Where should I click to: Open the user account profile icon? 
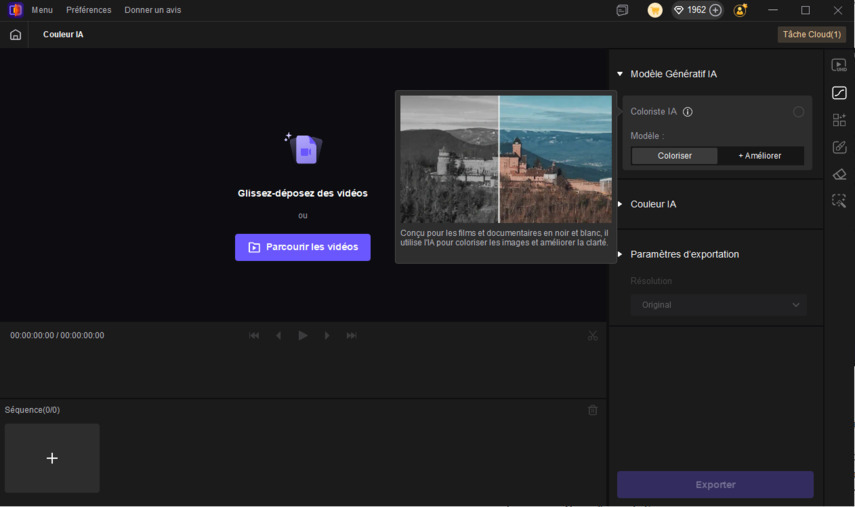click(740, 10)
